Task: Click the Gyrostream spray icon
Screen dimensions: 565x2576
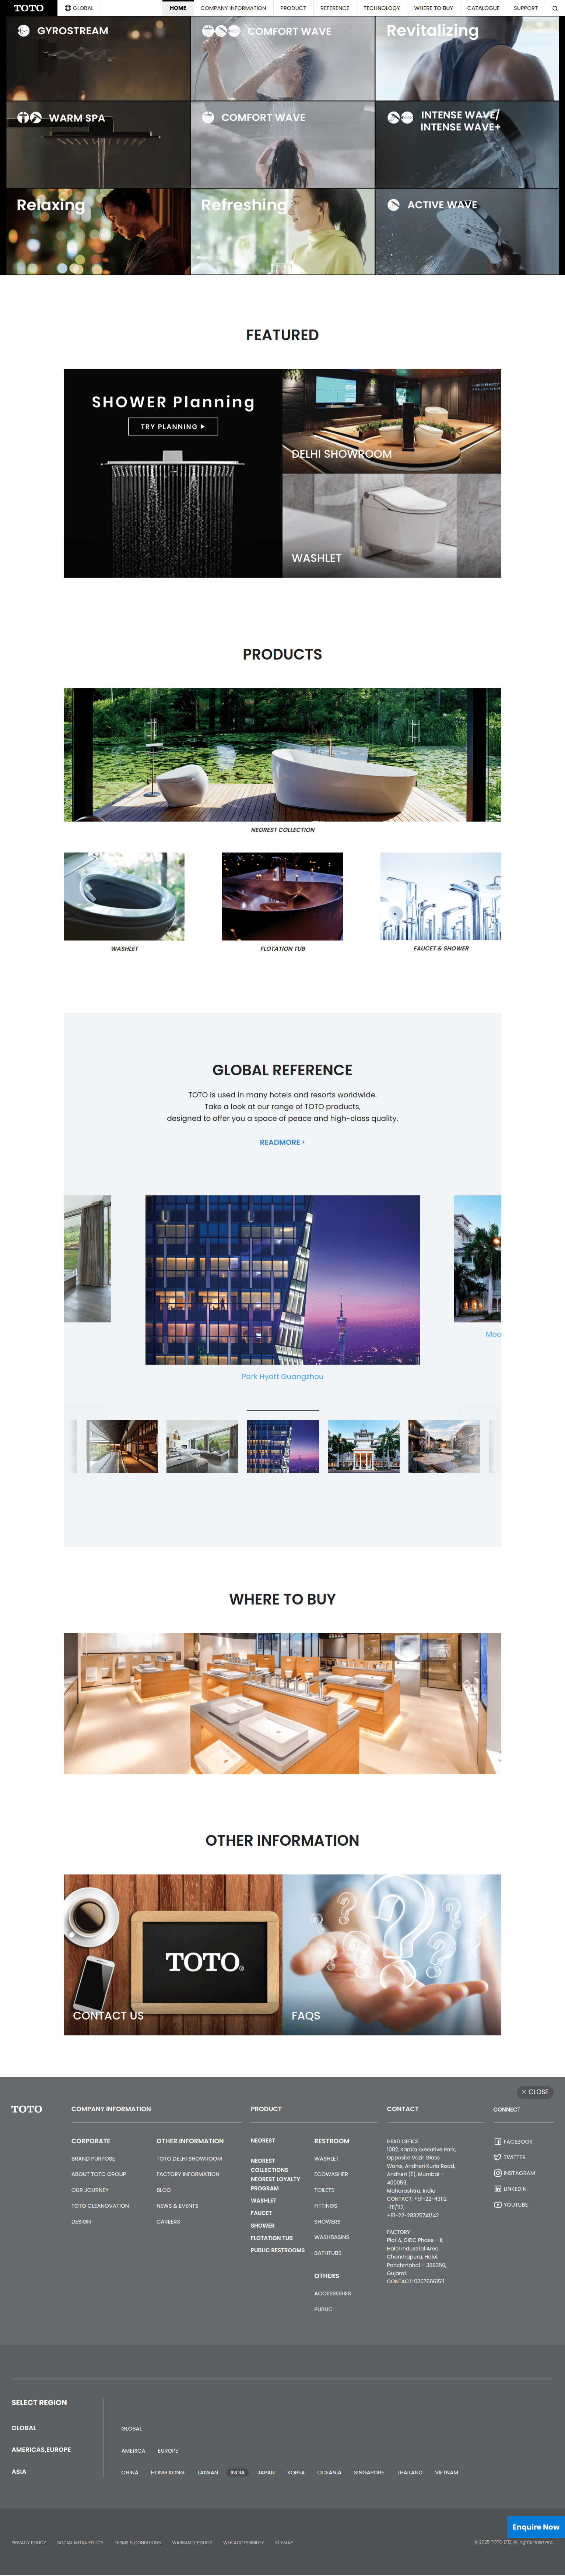Action: point(23,31)
